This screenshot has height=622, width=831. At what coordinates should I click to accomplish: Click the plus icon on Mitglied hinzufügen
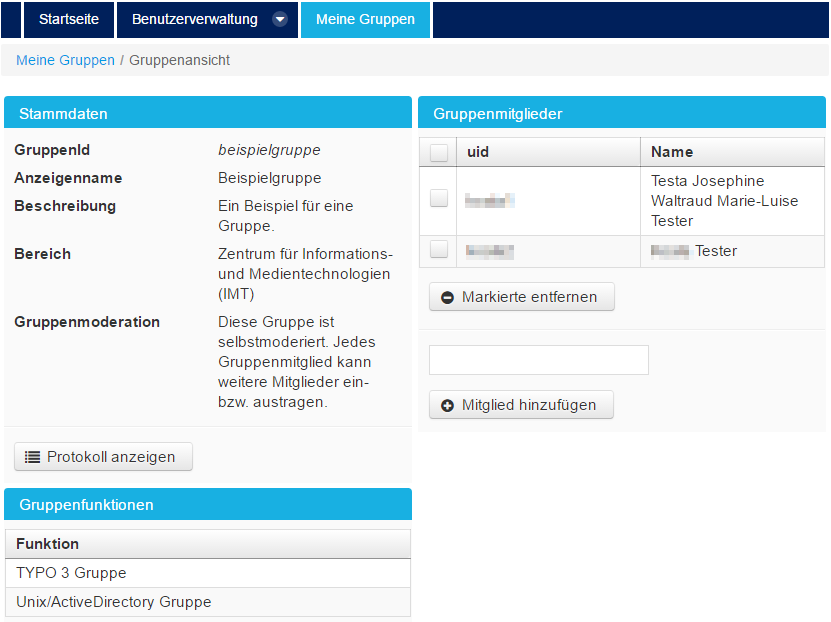(447, 405)
